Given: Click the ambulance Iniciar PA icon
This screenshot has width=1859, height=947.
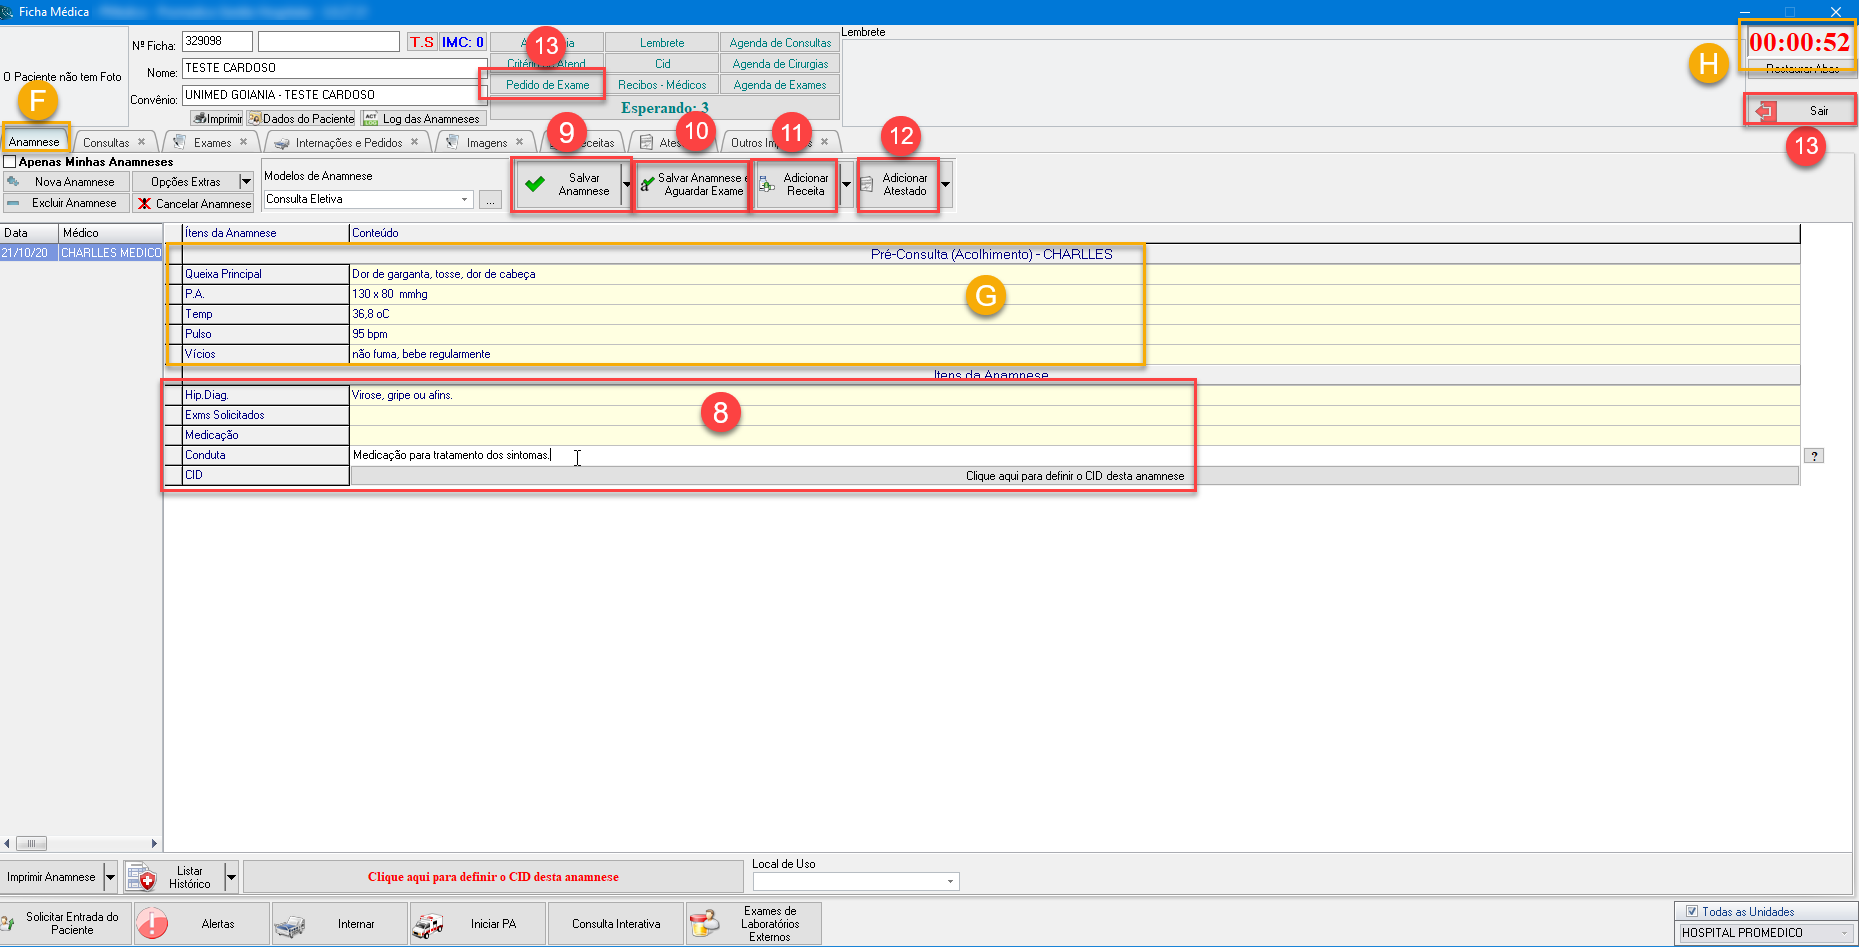Looking at the screenshot, I should (428, 924).
